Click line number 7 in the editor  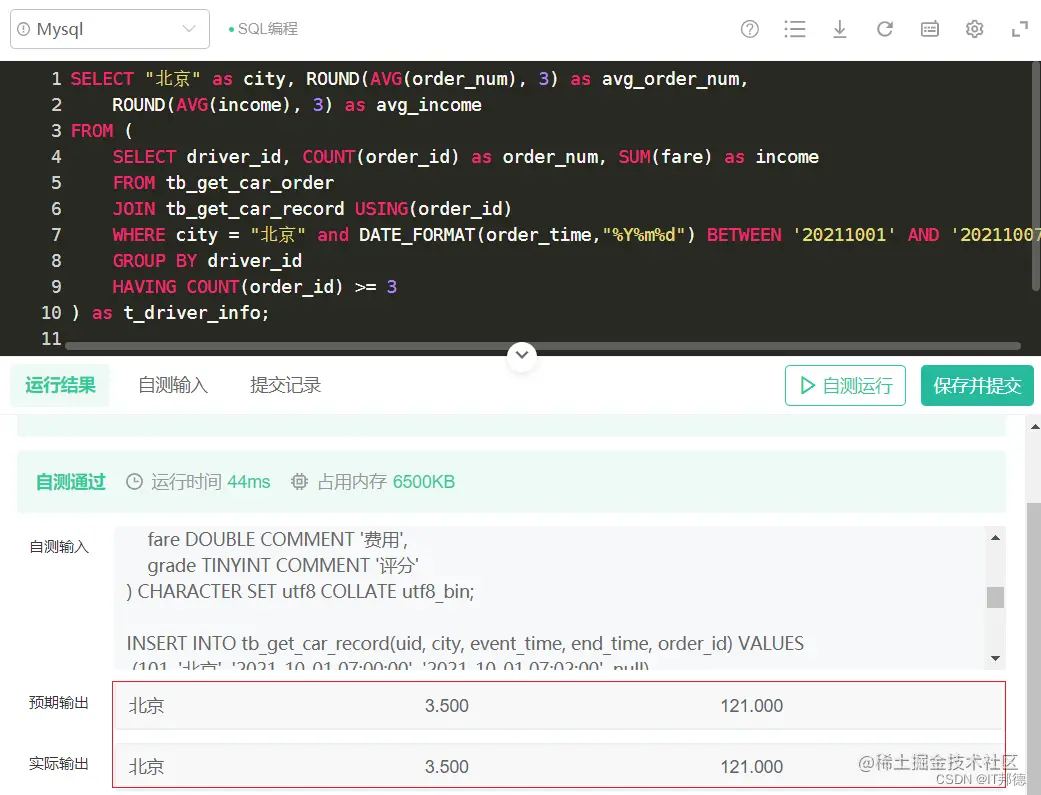click(56, 235)
